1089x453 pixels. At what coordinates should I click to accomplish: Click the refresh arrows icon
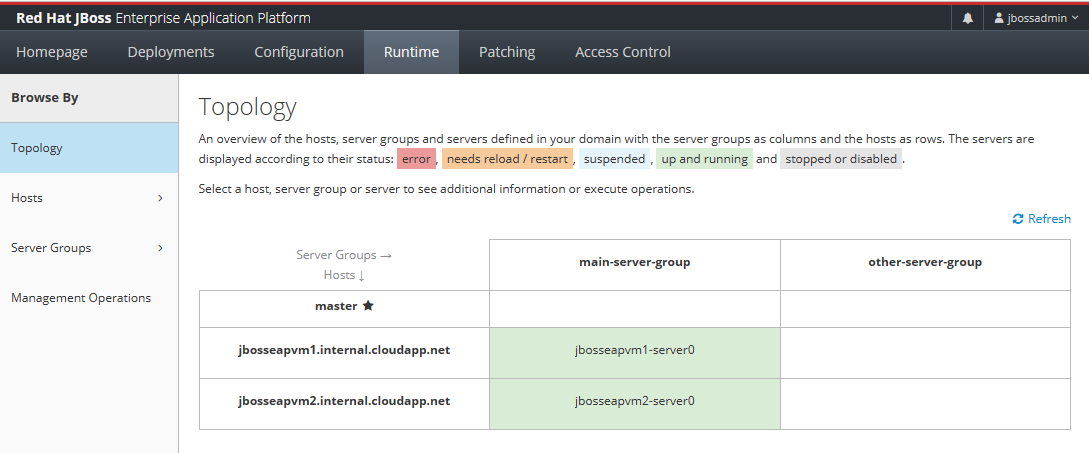pyautogui.click(x=1018, y=219)
